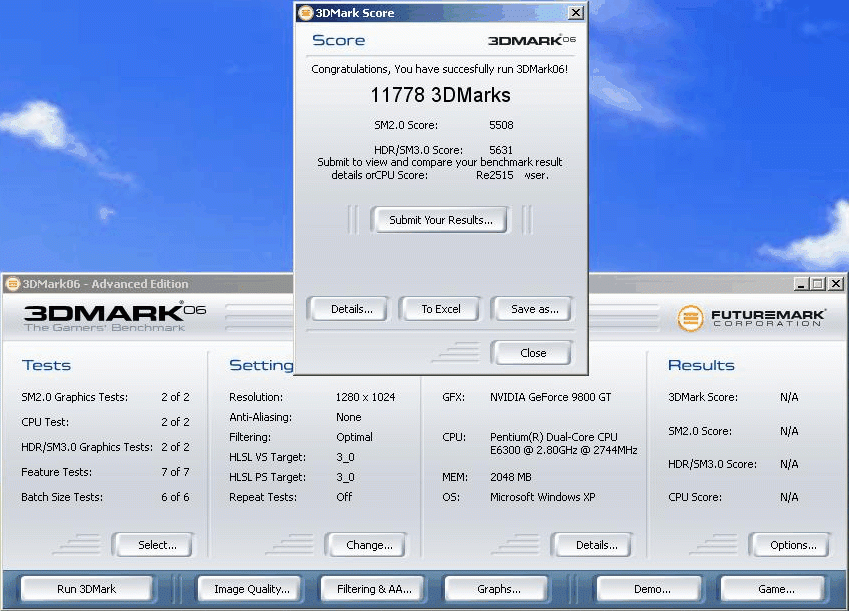Viewport: 849px width, 611px height.
Task: Click 'Feature Tests:' 7 of 7 value
Action: [x=175, y=472]
